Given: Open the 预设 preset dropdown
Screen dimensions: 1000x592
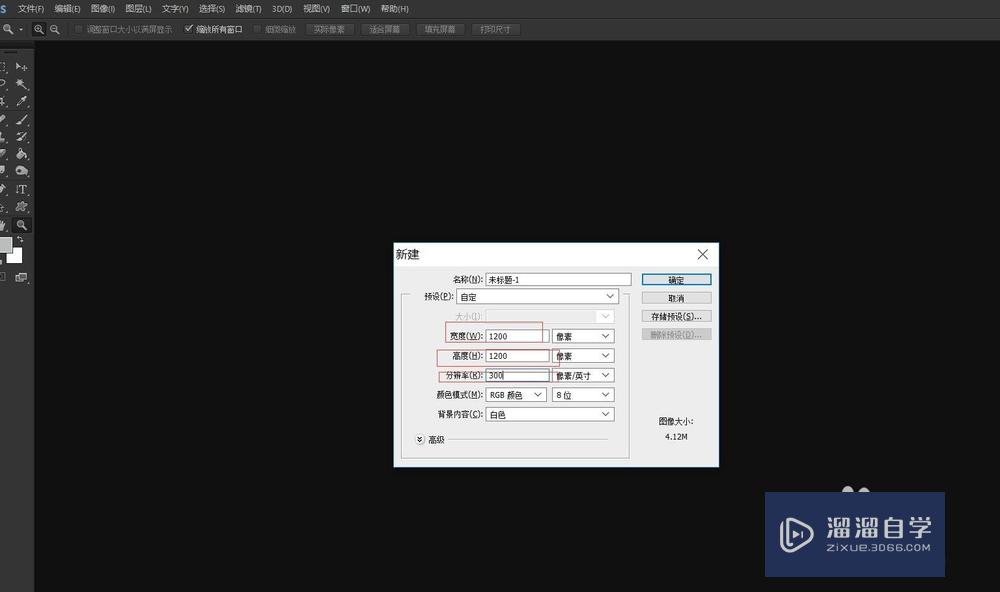Looking at the screenshot, I should [x=537, y=297].
